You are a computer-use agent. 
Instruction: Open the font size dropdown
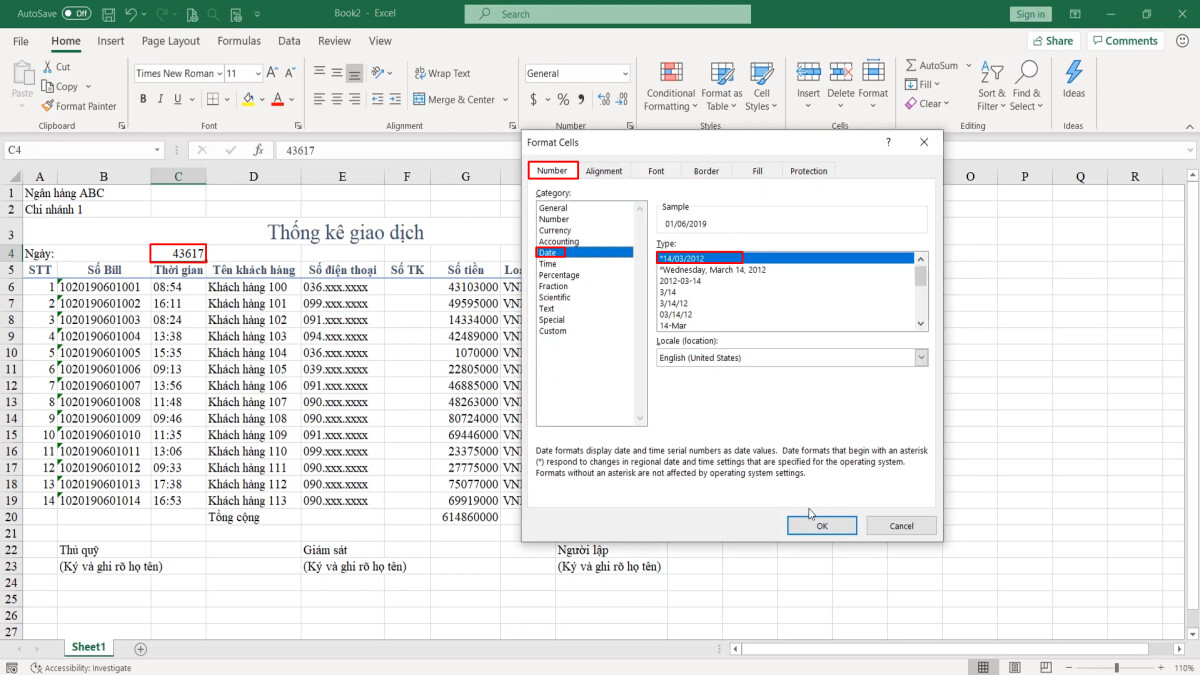[258, 73]
